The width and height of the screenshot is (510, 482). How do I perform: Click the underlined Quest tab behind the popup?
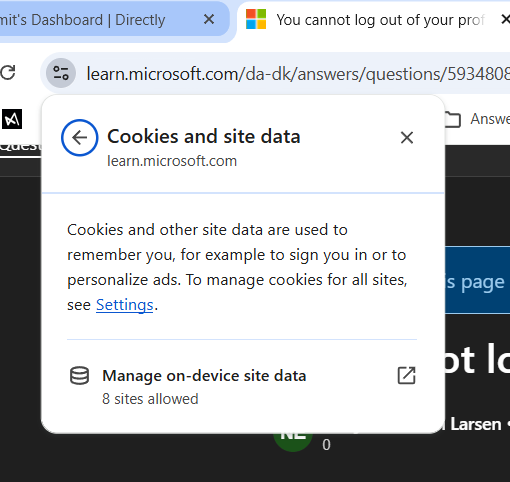(21, 147)
